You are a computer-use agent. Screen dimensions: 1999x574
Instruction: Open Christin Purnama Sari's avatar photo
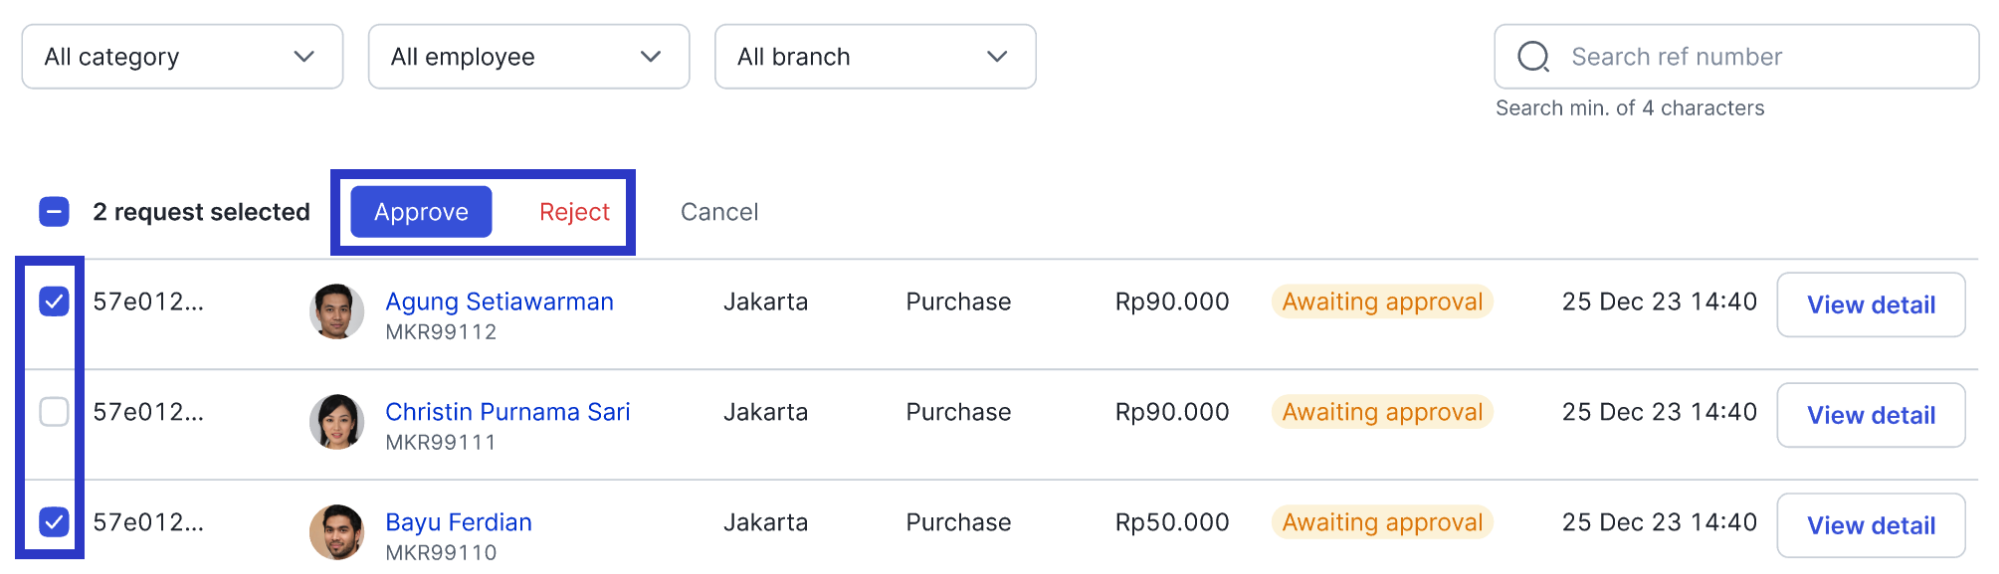pos(337,421)
